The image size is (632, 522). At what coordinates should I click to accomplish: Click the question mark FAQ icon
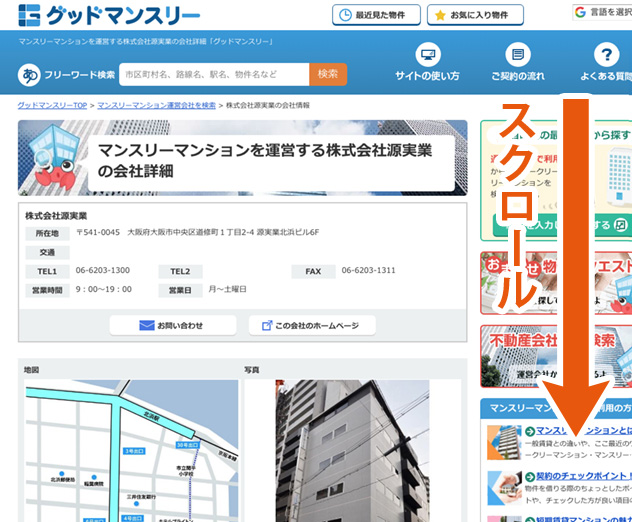(605, 55)
